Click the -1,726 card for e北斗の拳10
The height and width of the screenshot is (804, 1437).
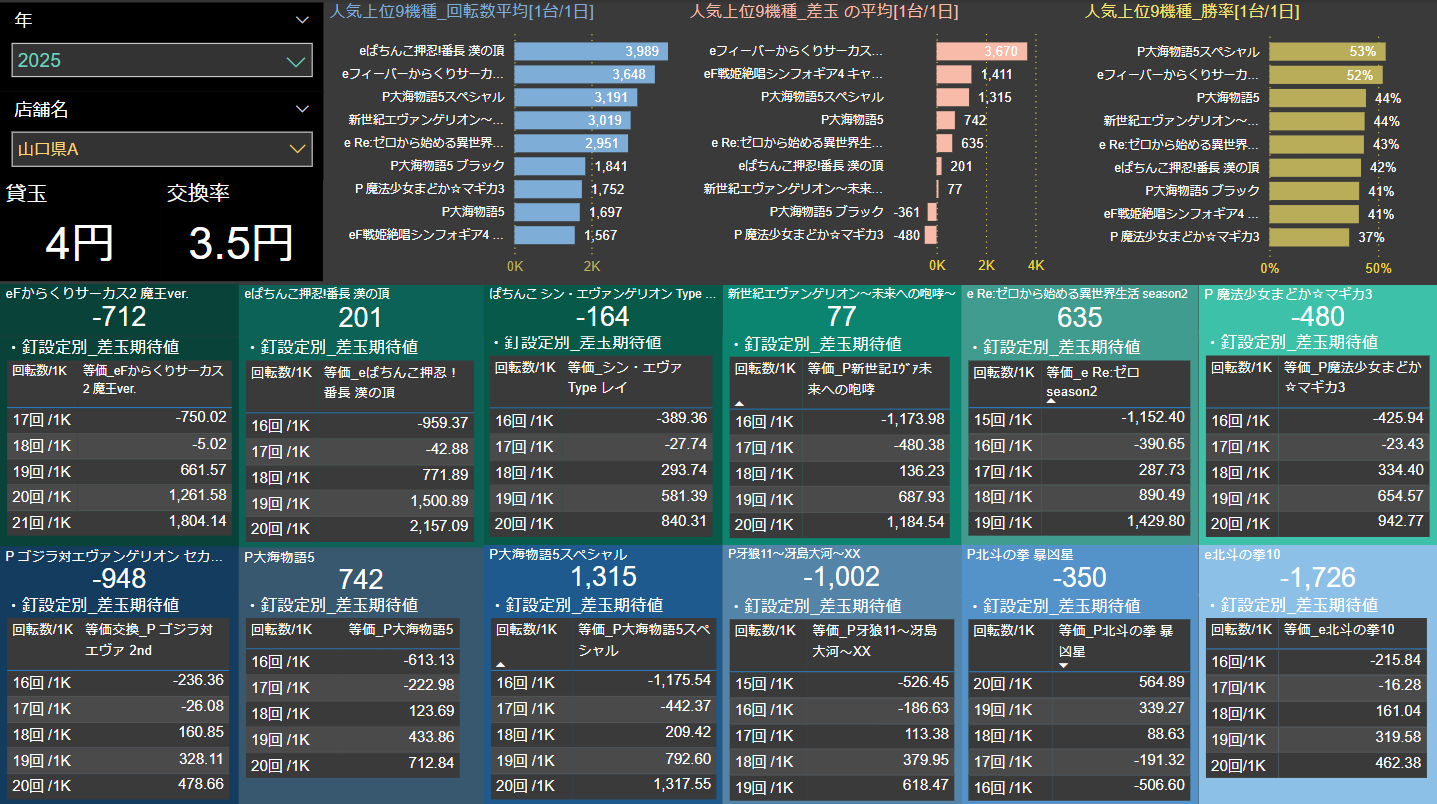click(x=1317, y=578)
